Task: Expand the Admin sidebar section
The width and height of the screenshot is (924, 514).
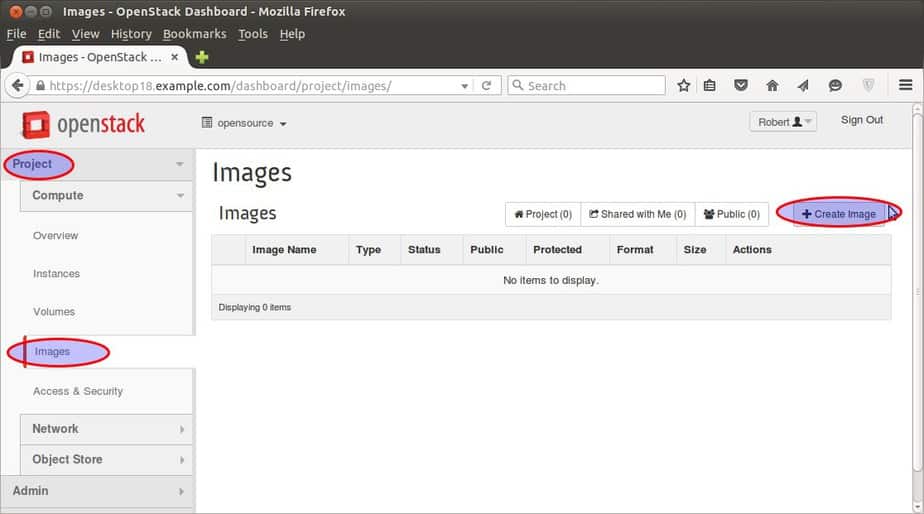Action: coord(98,490)
